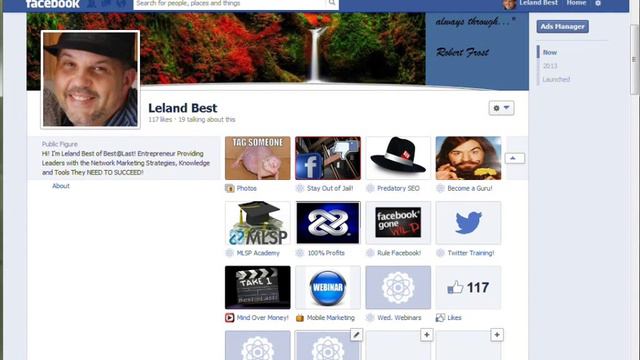Image resolution: width=640 pixels, height=360 pixels.
Task: Jump to Now on timeline
Action: tap(550, 52)
